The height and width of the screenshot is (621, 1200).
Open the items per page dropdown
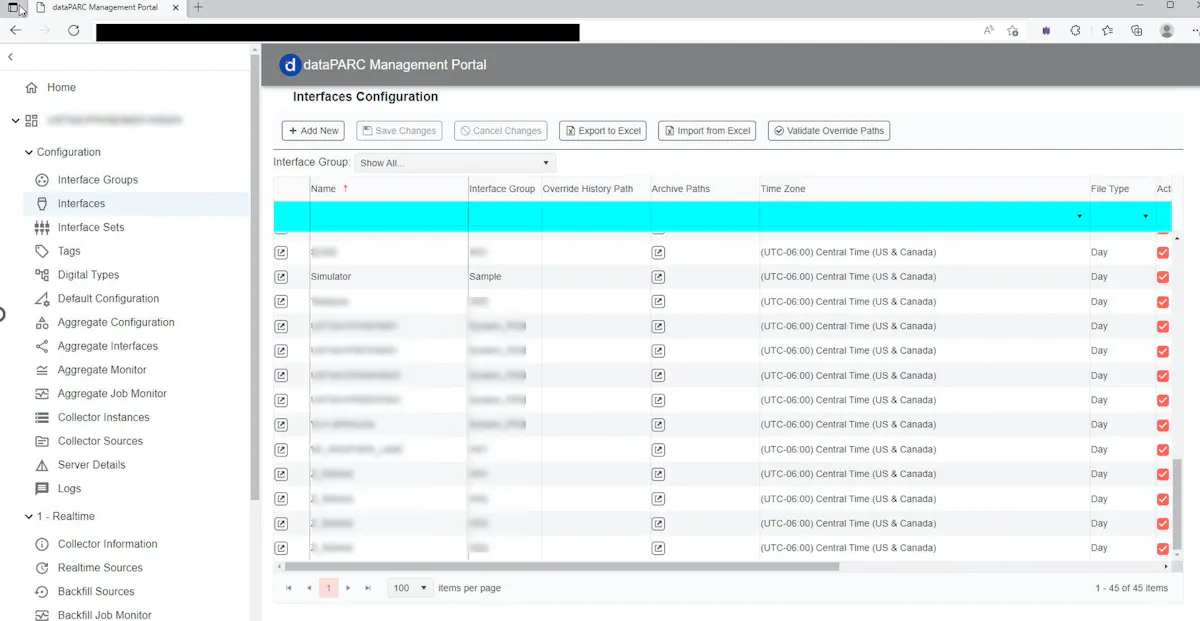(x=410, y=588)
